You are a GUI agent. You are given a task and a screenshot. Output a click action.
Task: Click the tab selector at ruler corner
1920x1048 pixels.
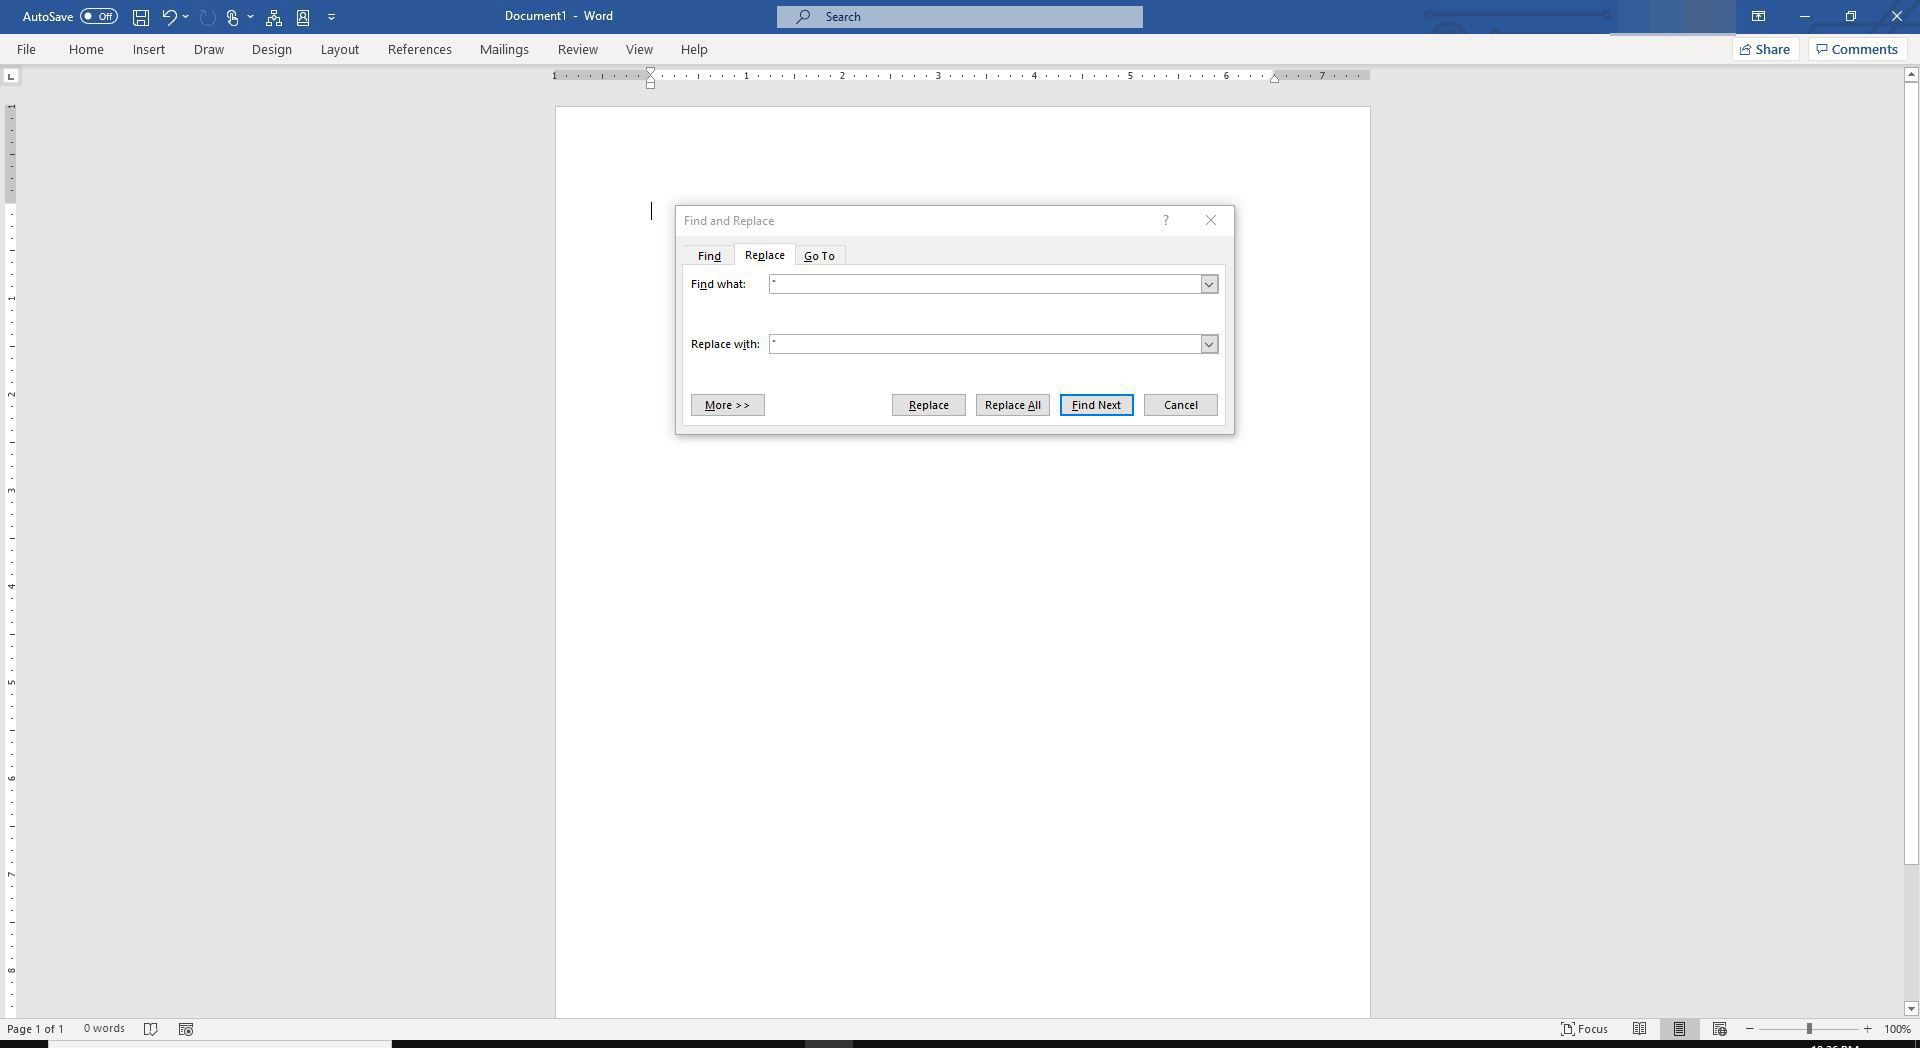(x=11, y=76)
